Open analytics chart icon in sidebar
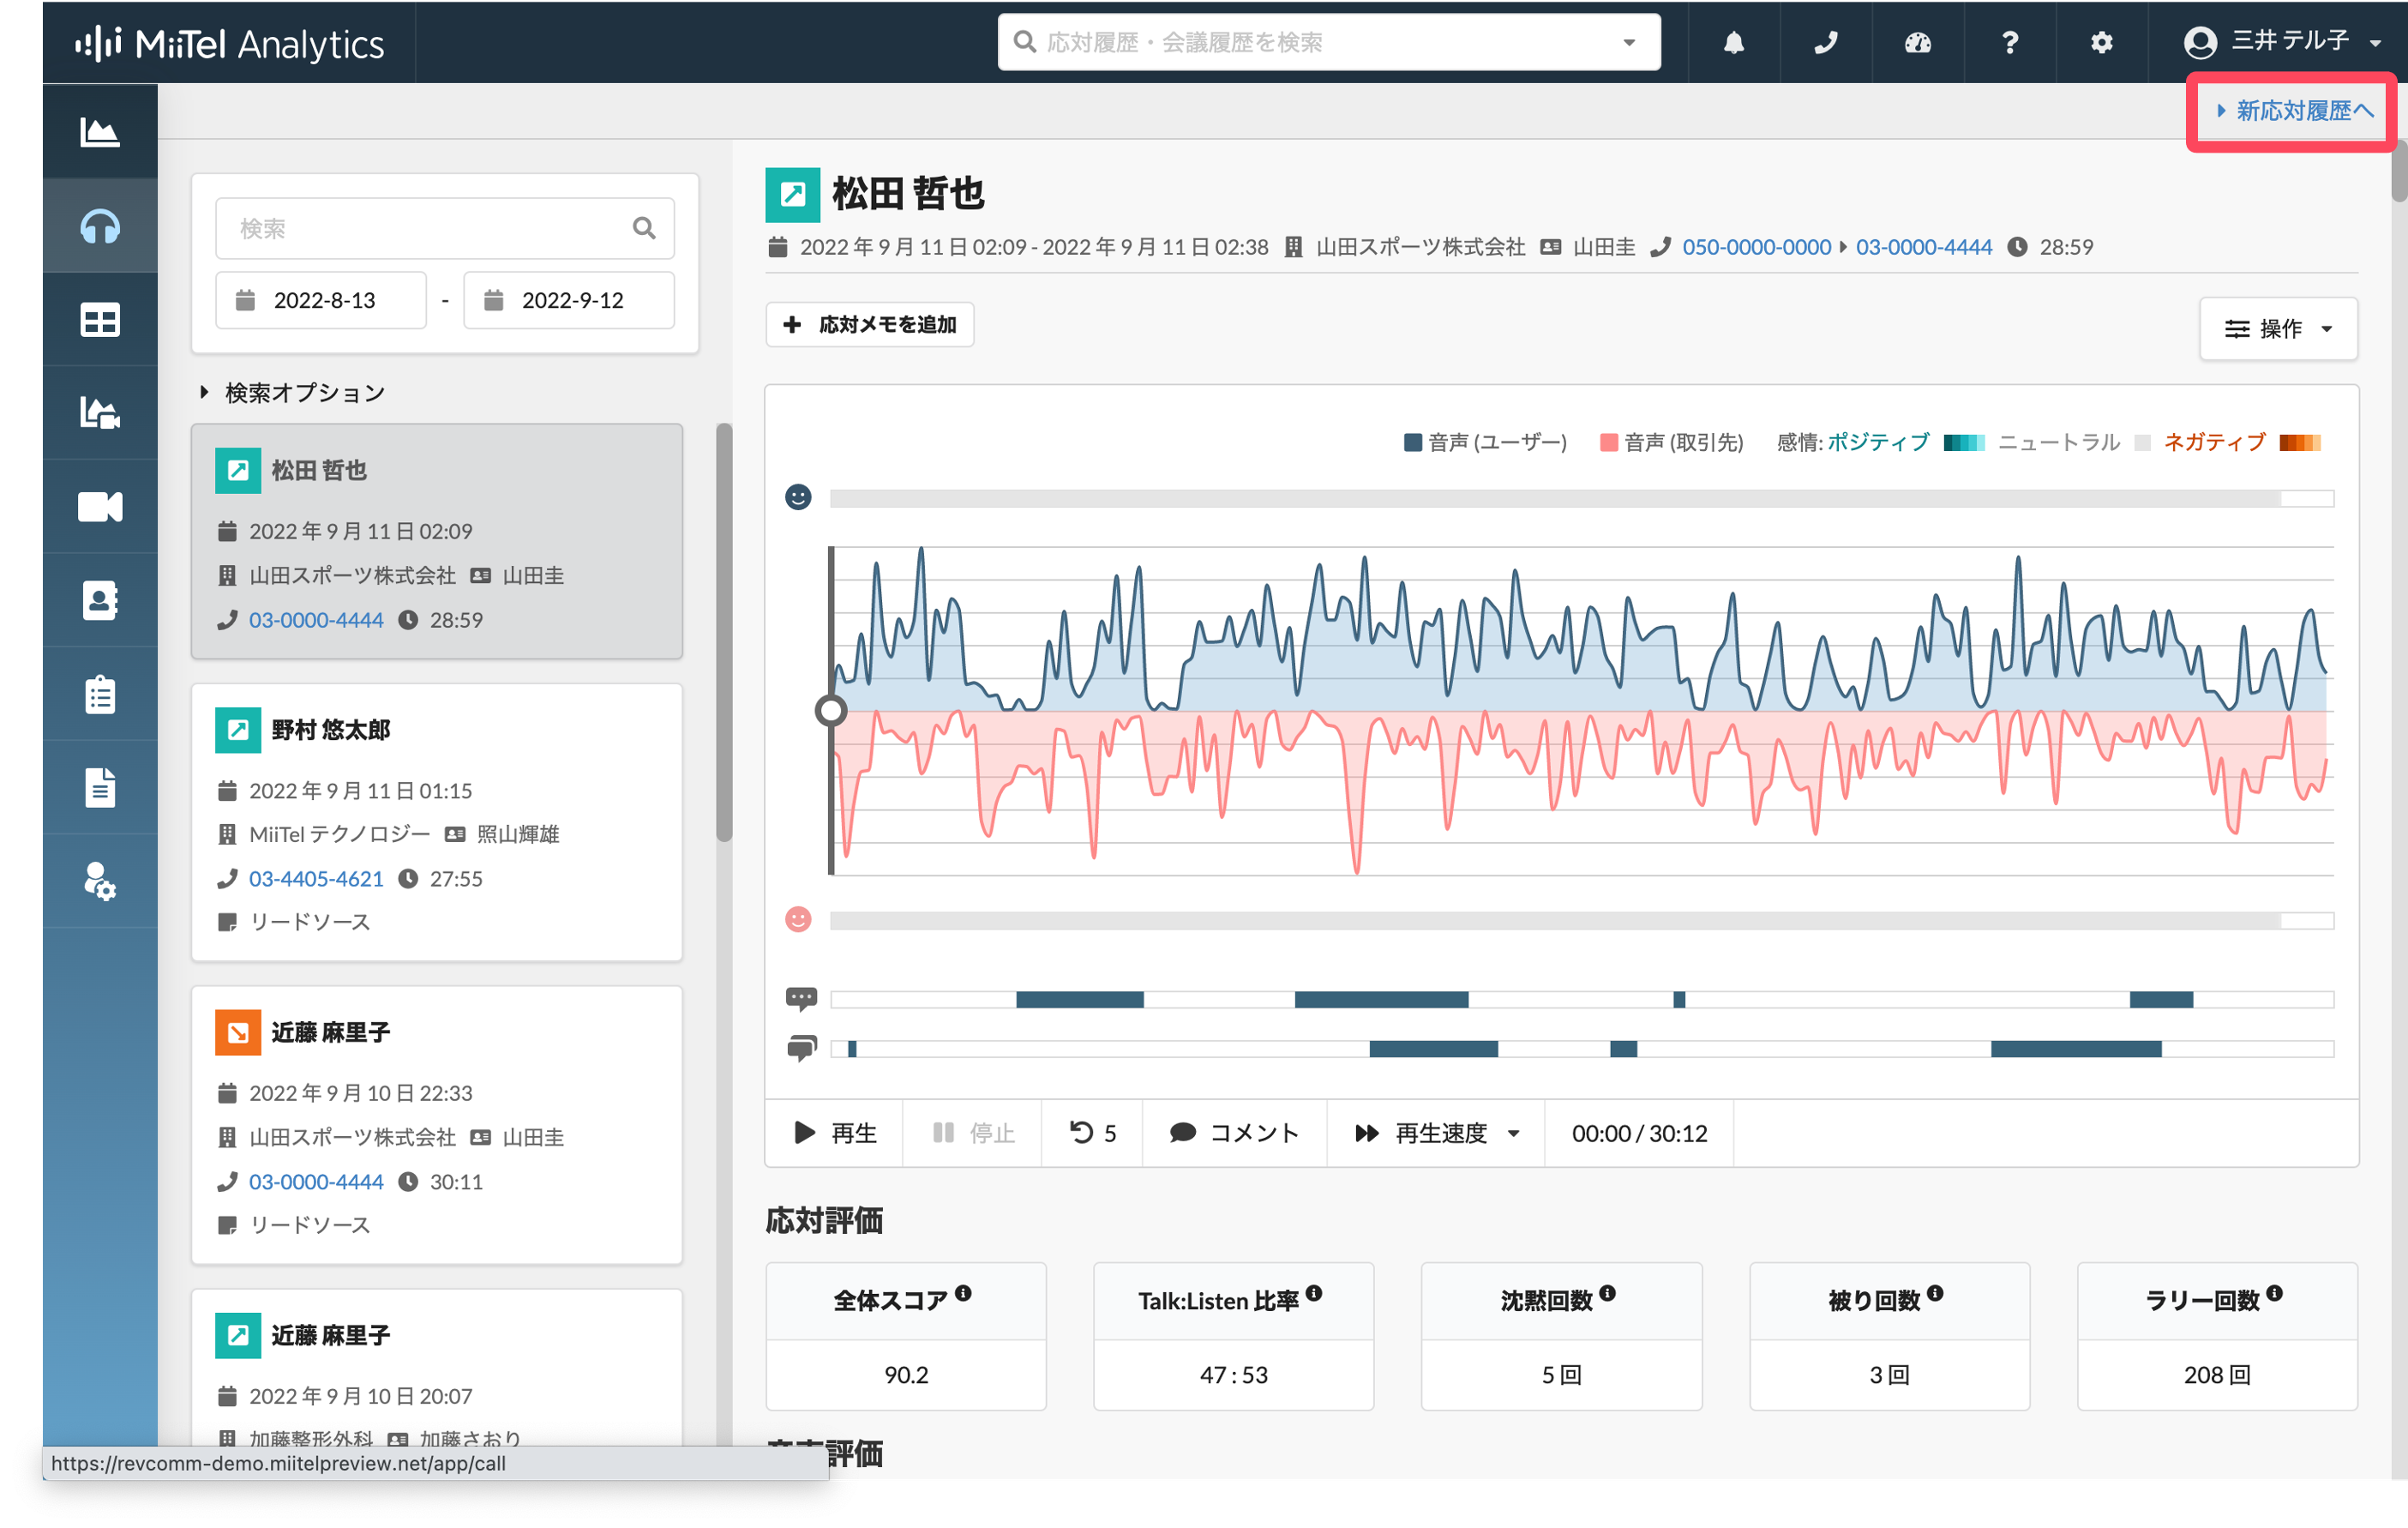This screenshot has height=1528, width=2408. [100, 132]
